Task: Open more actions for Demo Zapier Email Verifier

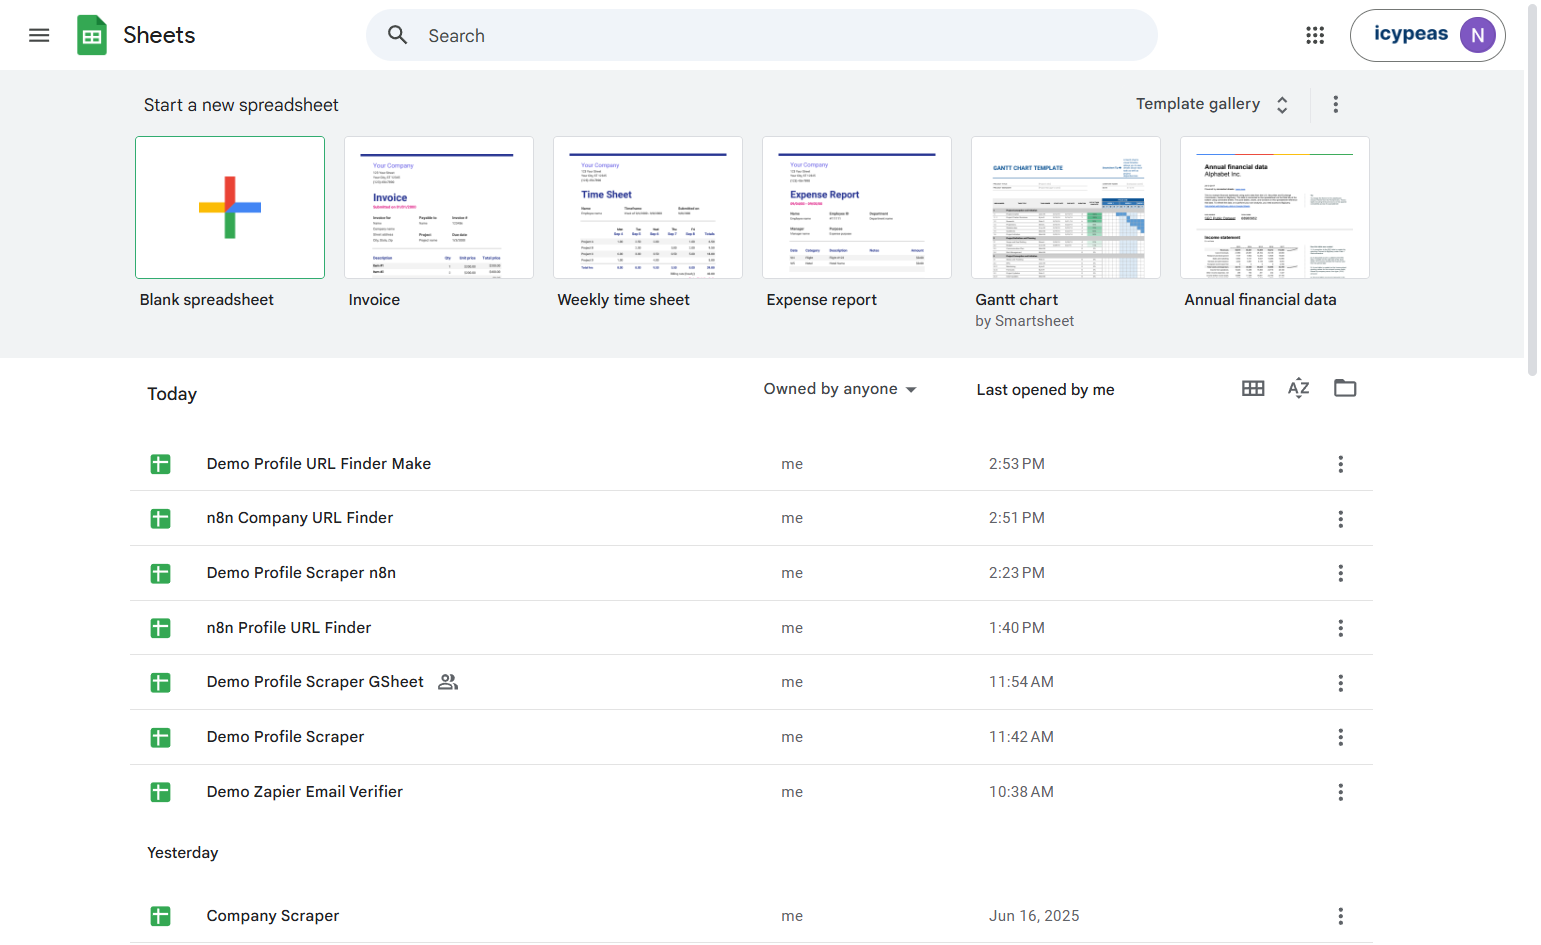Action: tap(1340, 792)
